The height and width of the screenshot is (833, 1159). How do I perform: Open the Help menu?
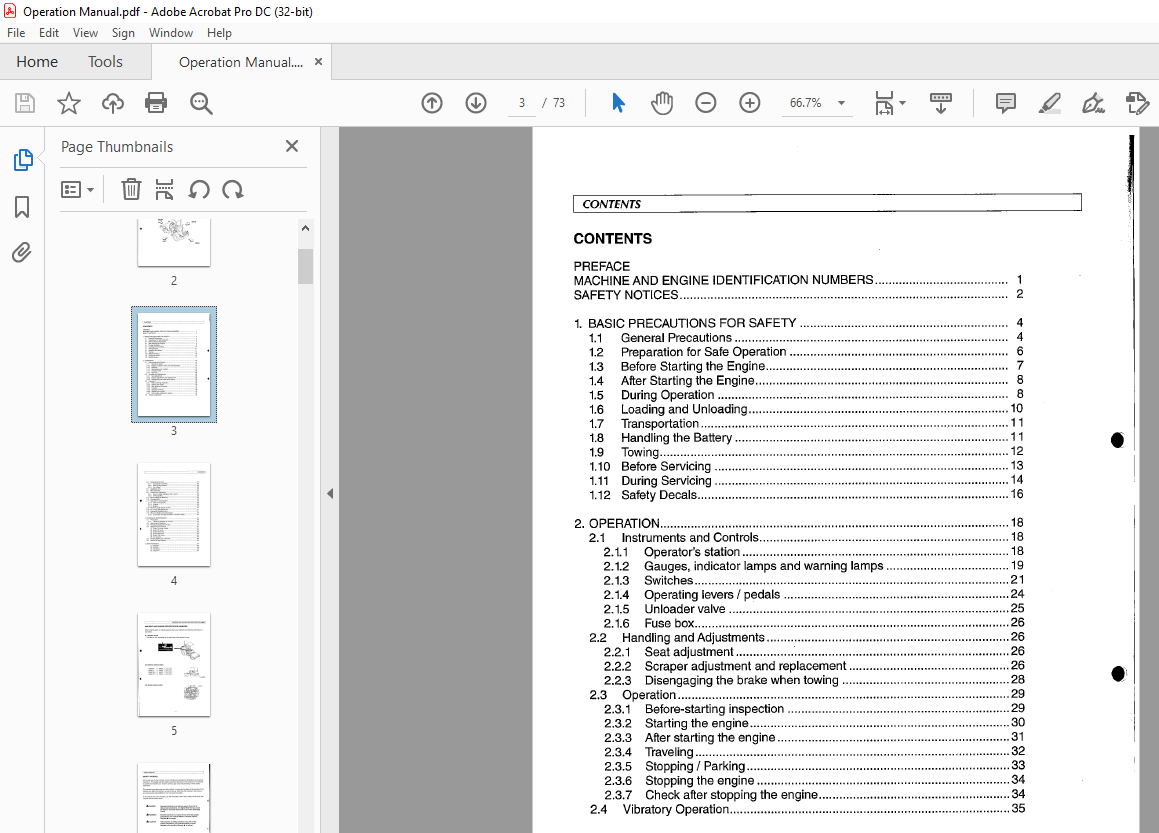[x=219, y=33]
